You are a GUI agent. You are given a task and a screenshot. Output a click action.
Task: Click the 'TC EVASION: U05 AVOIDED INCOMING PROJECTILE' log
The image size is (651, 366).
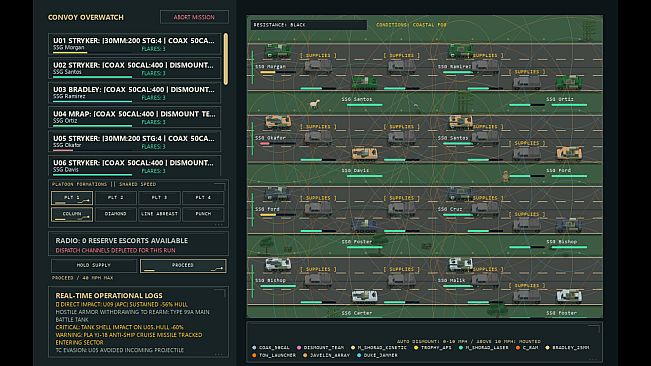[120, 350]
